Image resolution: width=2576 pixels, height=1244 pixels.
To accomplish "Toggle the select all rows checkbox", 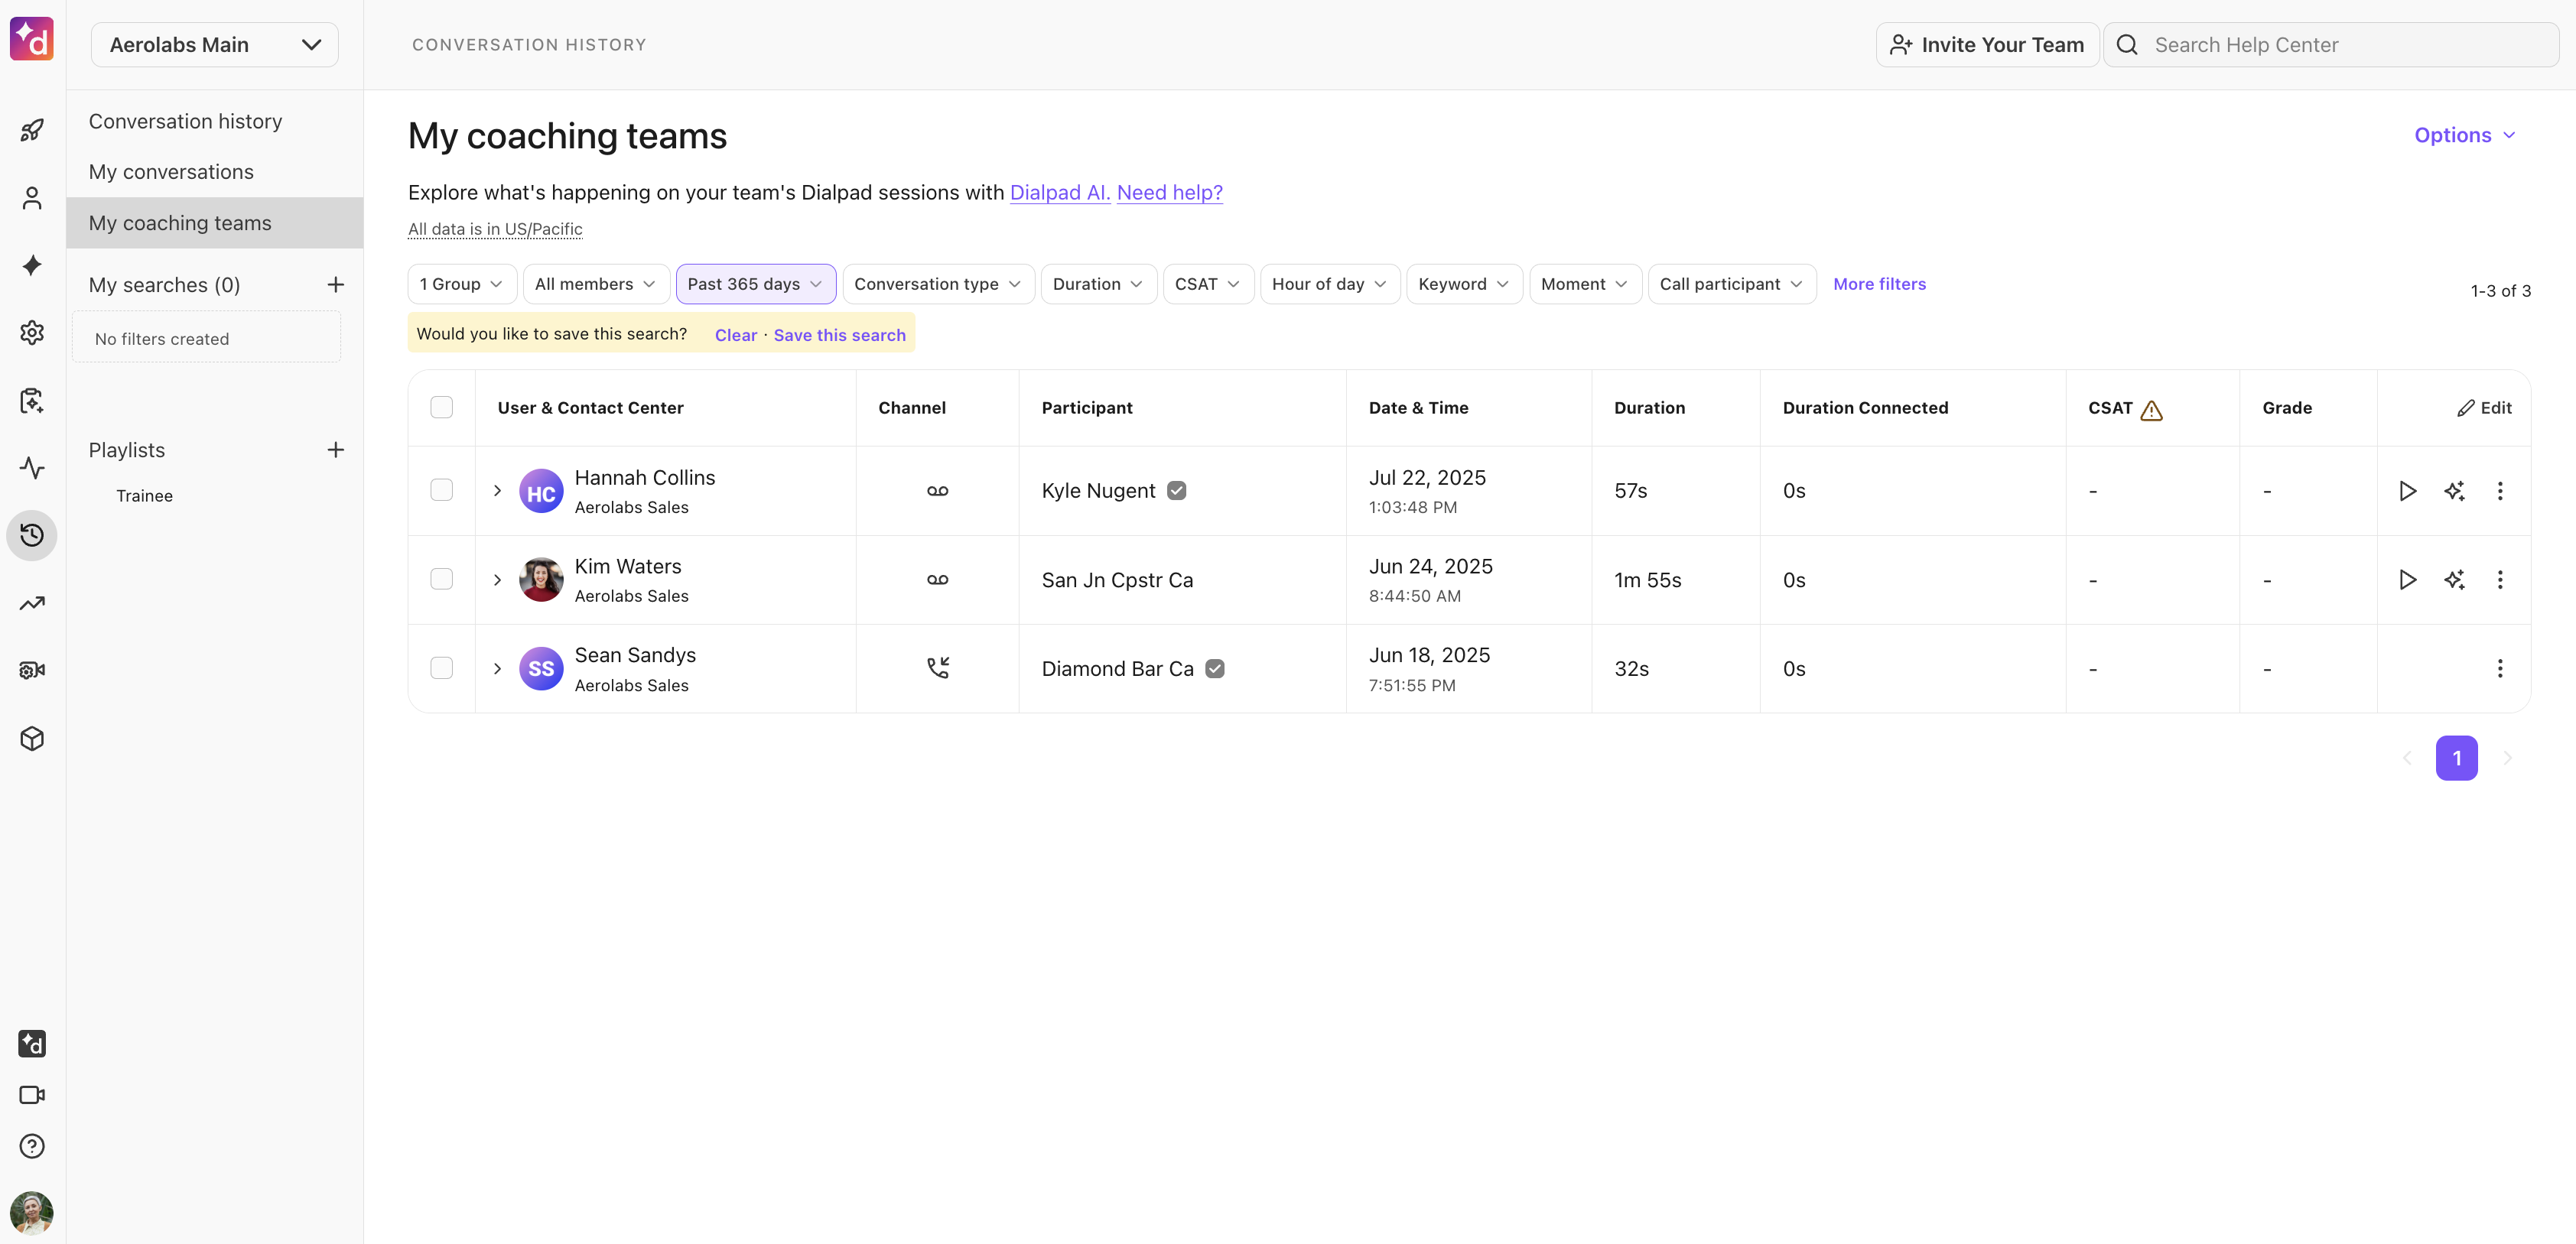I will tap(441, 408).
